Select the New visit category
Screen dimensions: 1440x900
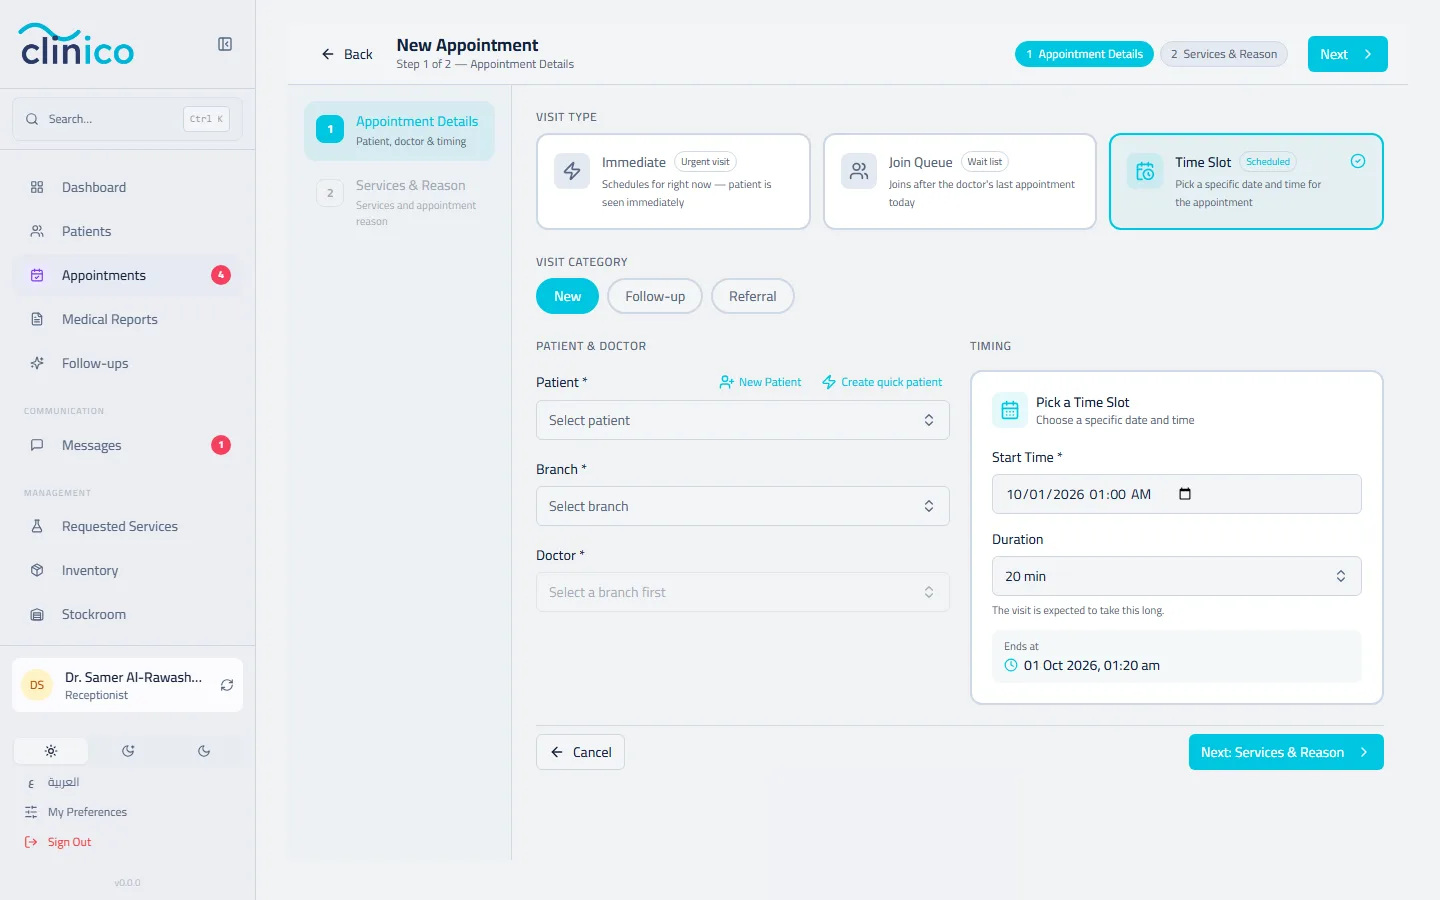pos(567,296)
